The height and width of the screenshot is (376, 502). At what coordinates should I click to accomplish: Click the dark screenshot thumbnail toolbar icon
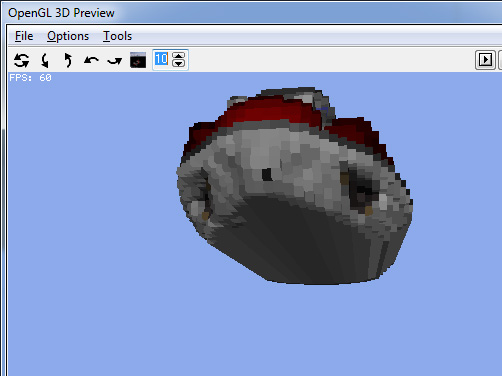coord(138,60)
